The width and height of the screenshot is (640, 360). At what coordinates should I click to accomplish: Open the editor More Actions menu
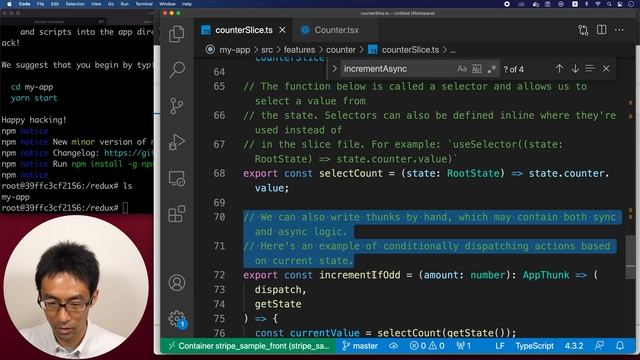coord(619,30)
